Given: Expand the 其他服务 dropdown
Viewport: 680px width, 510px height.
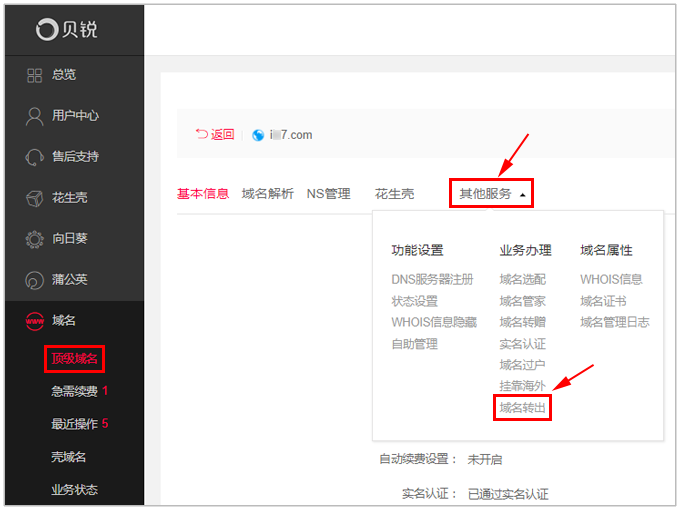Looking at the screenshot, I should (491, 194).
